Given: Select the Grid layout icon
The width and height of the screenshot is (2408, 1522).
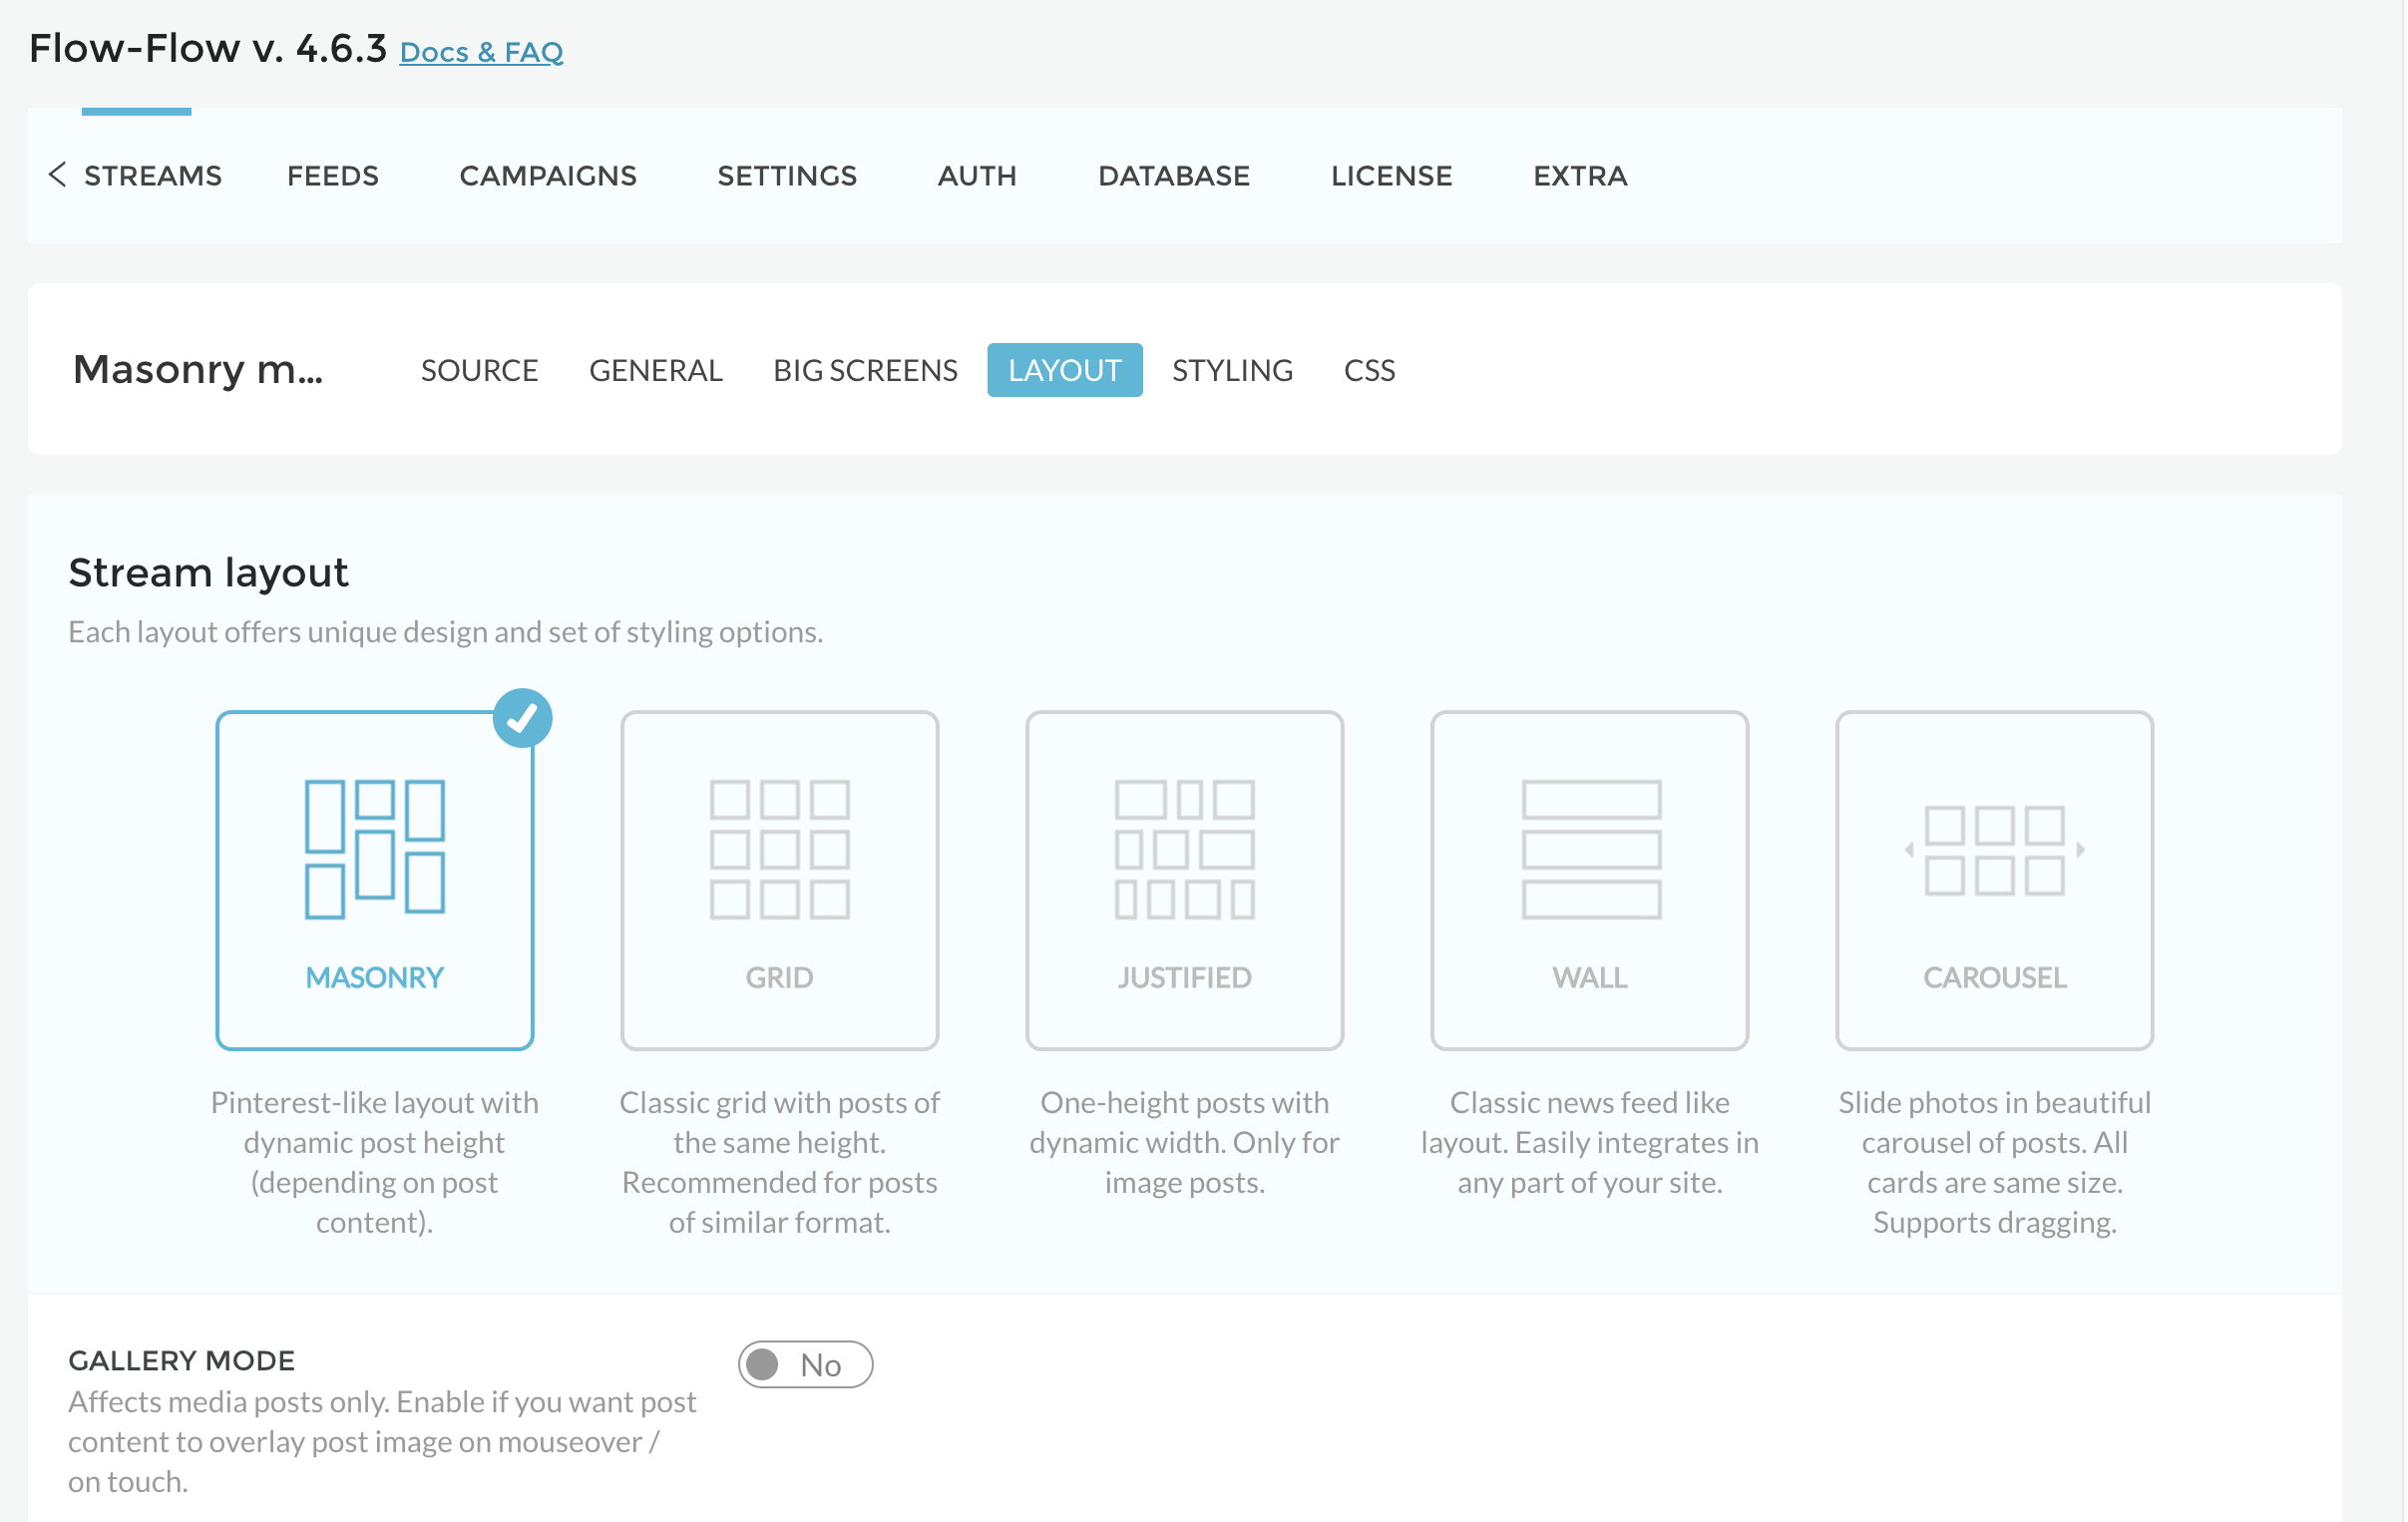Looking at the screenshot, I should coord(779,849).
